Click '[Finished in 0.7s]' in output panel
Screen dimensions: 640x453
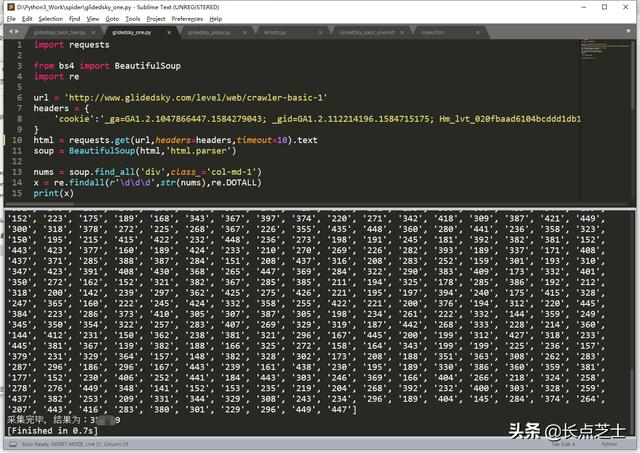[53, 431]
